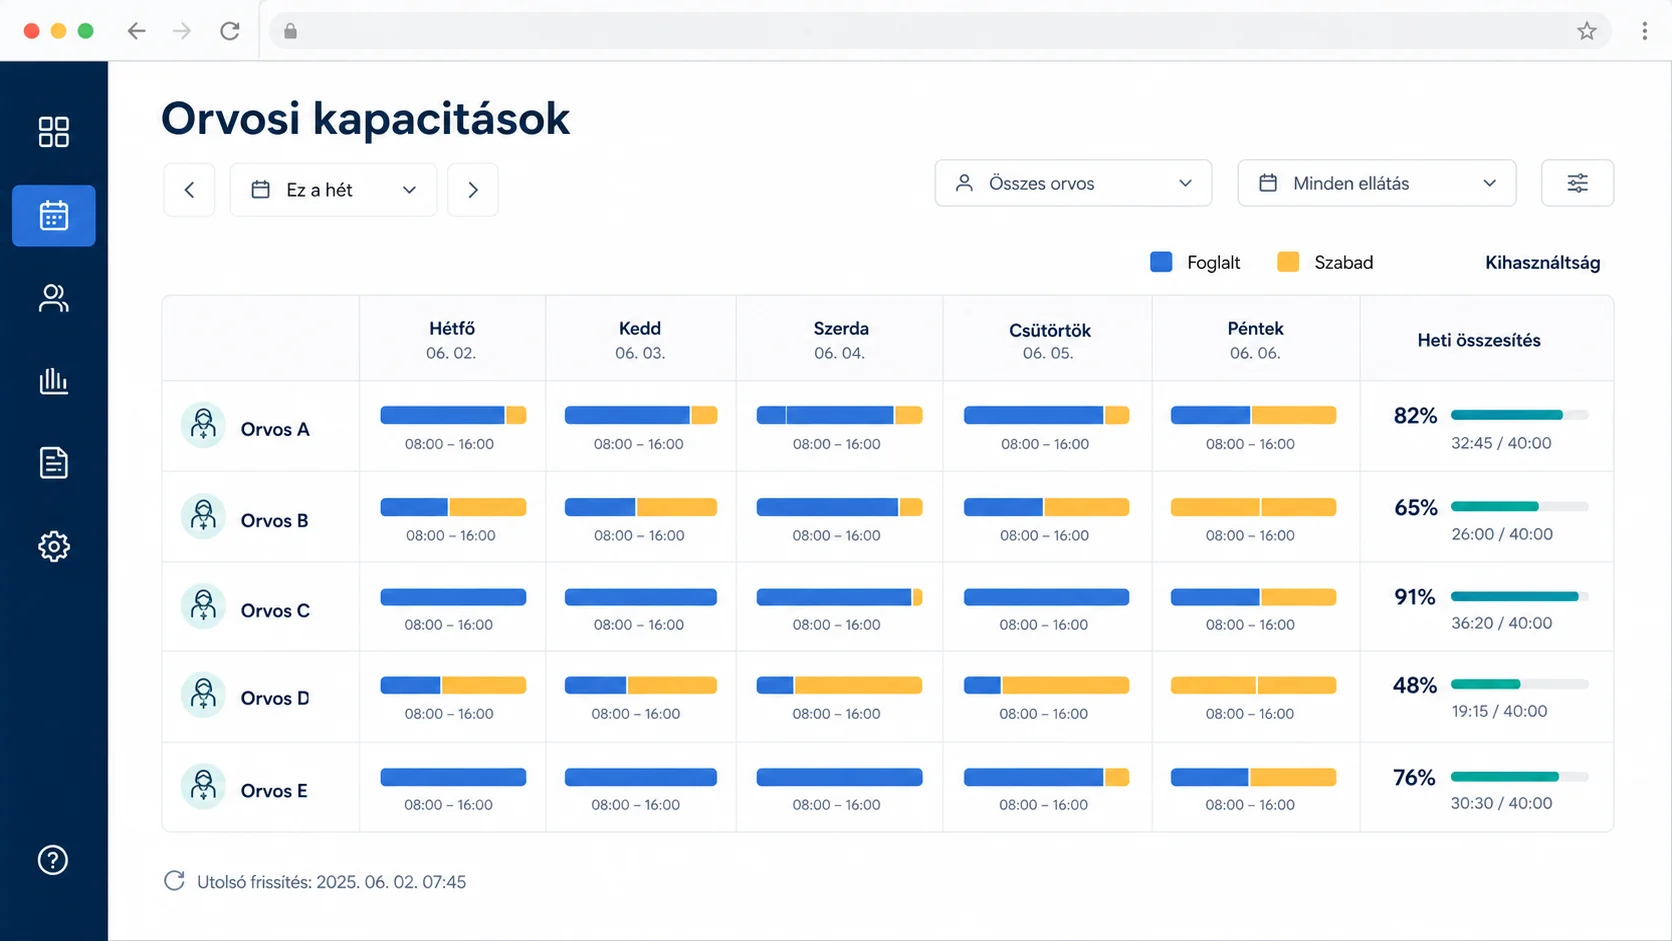Click the Szabad legend label

(x=1343, y=262)
